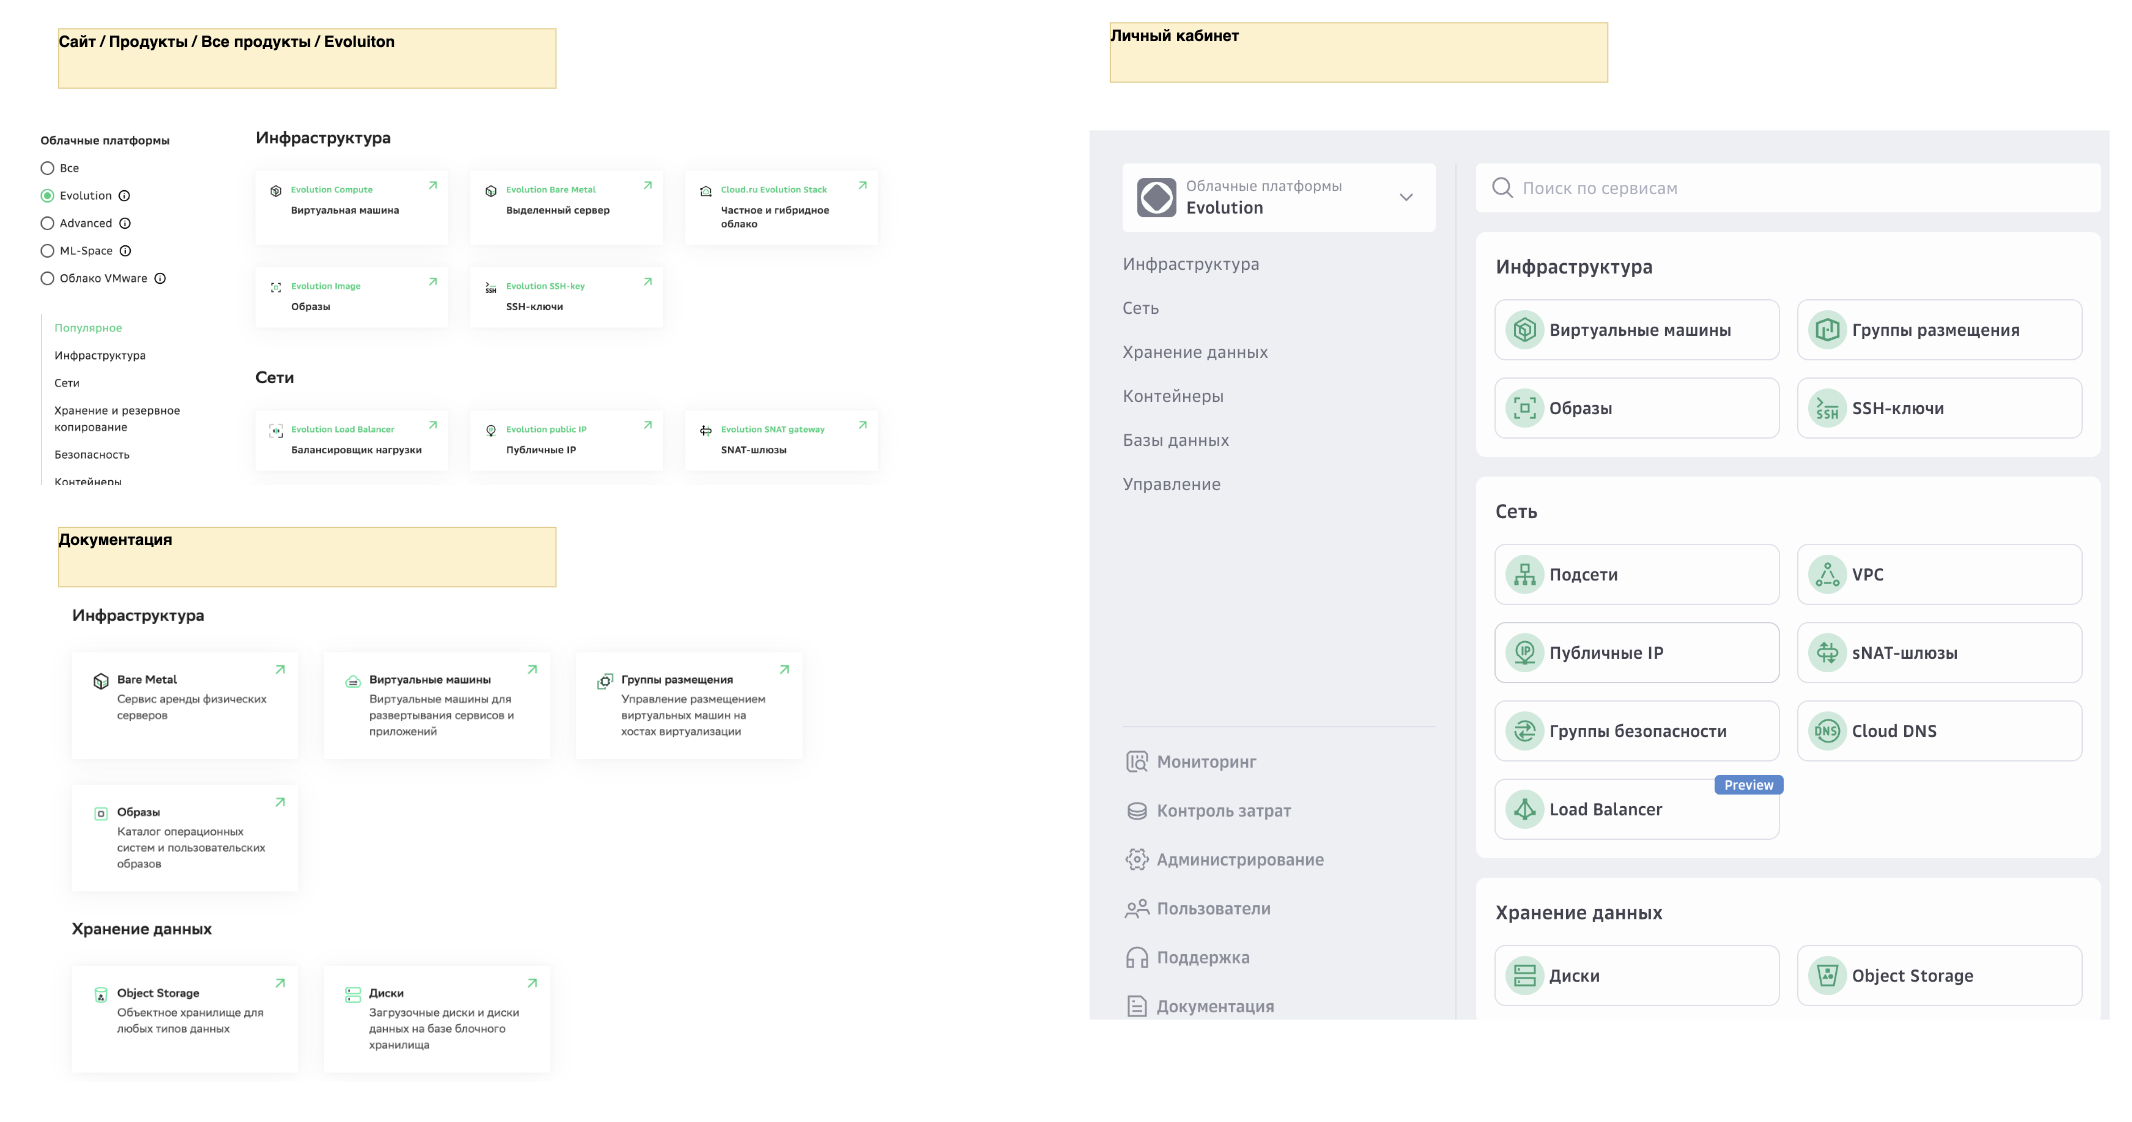Screen dimensions: 2132x1122
Task: Click the Evolution Compute виртуальная машина icon
Action: 276,189
